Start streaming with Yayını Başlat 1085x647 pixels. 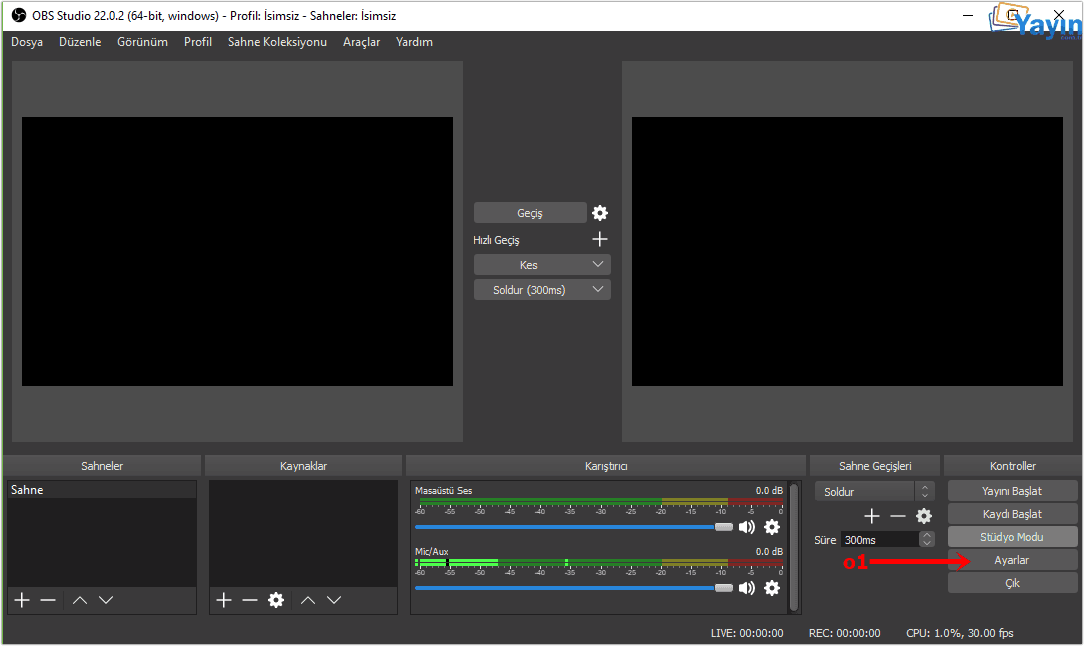pyautogui.click(x=1012, y=491)
